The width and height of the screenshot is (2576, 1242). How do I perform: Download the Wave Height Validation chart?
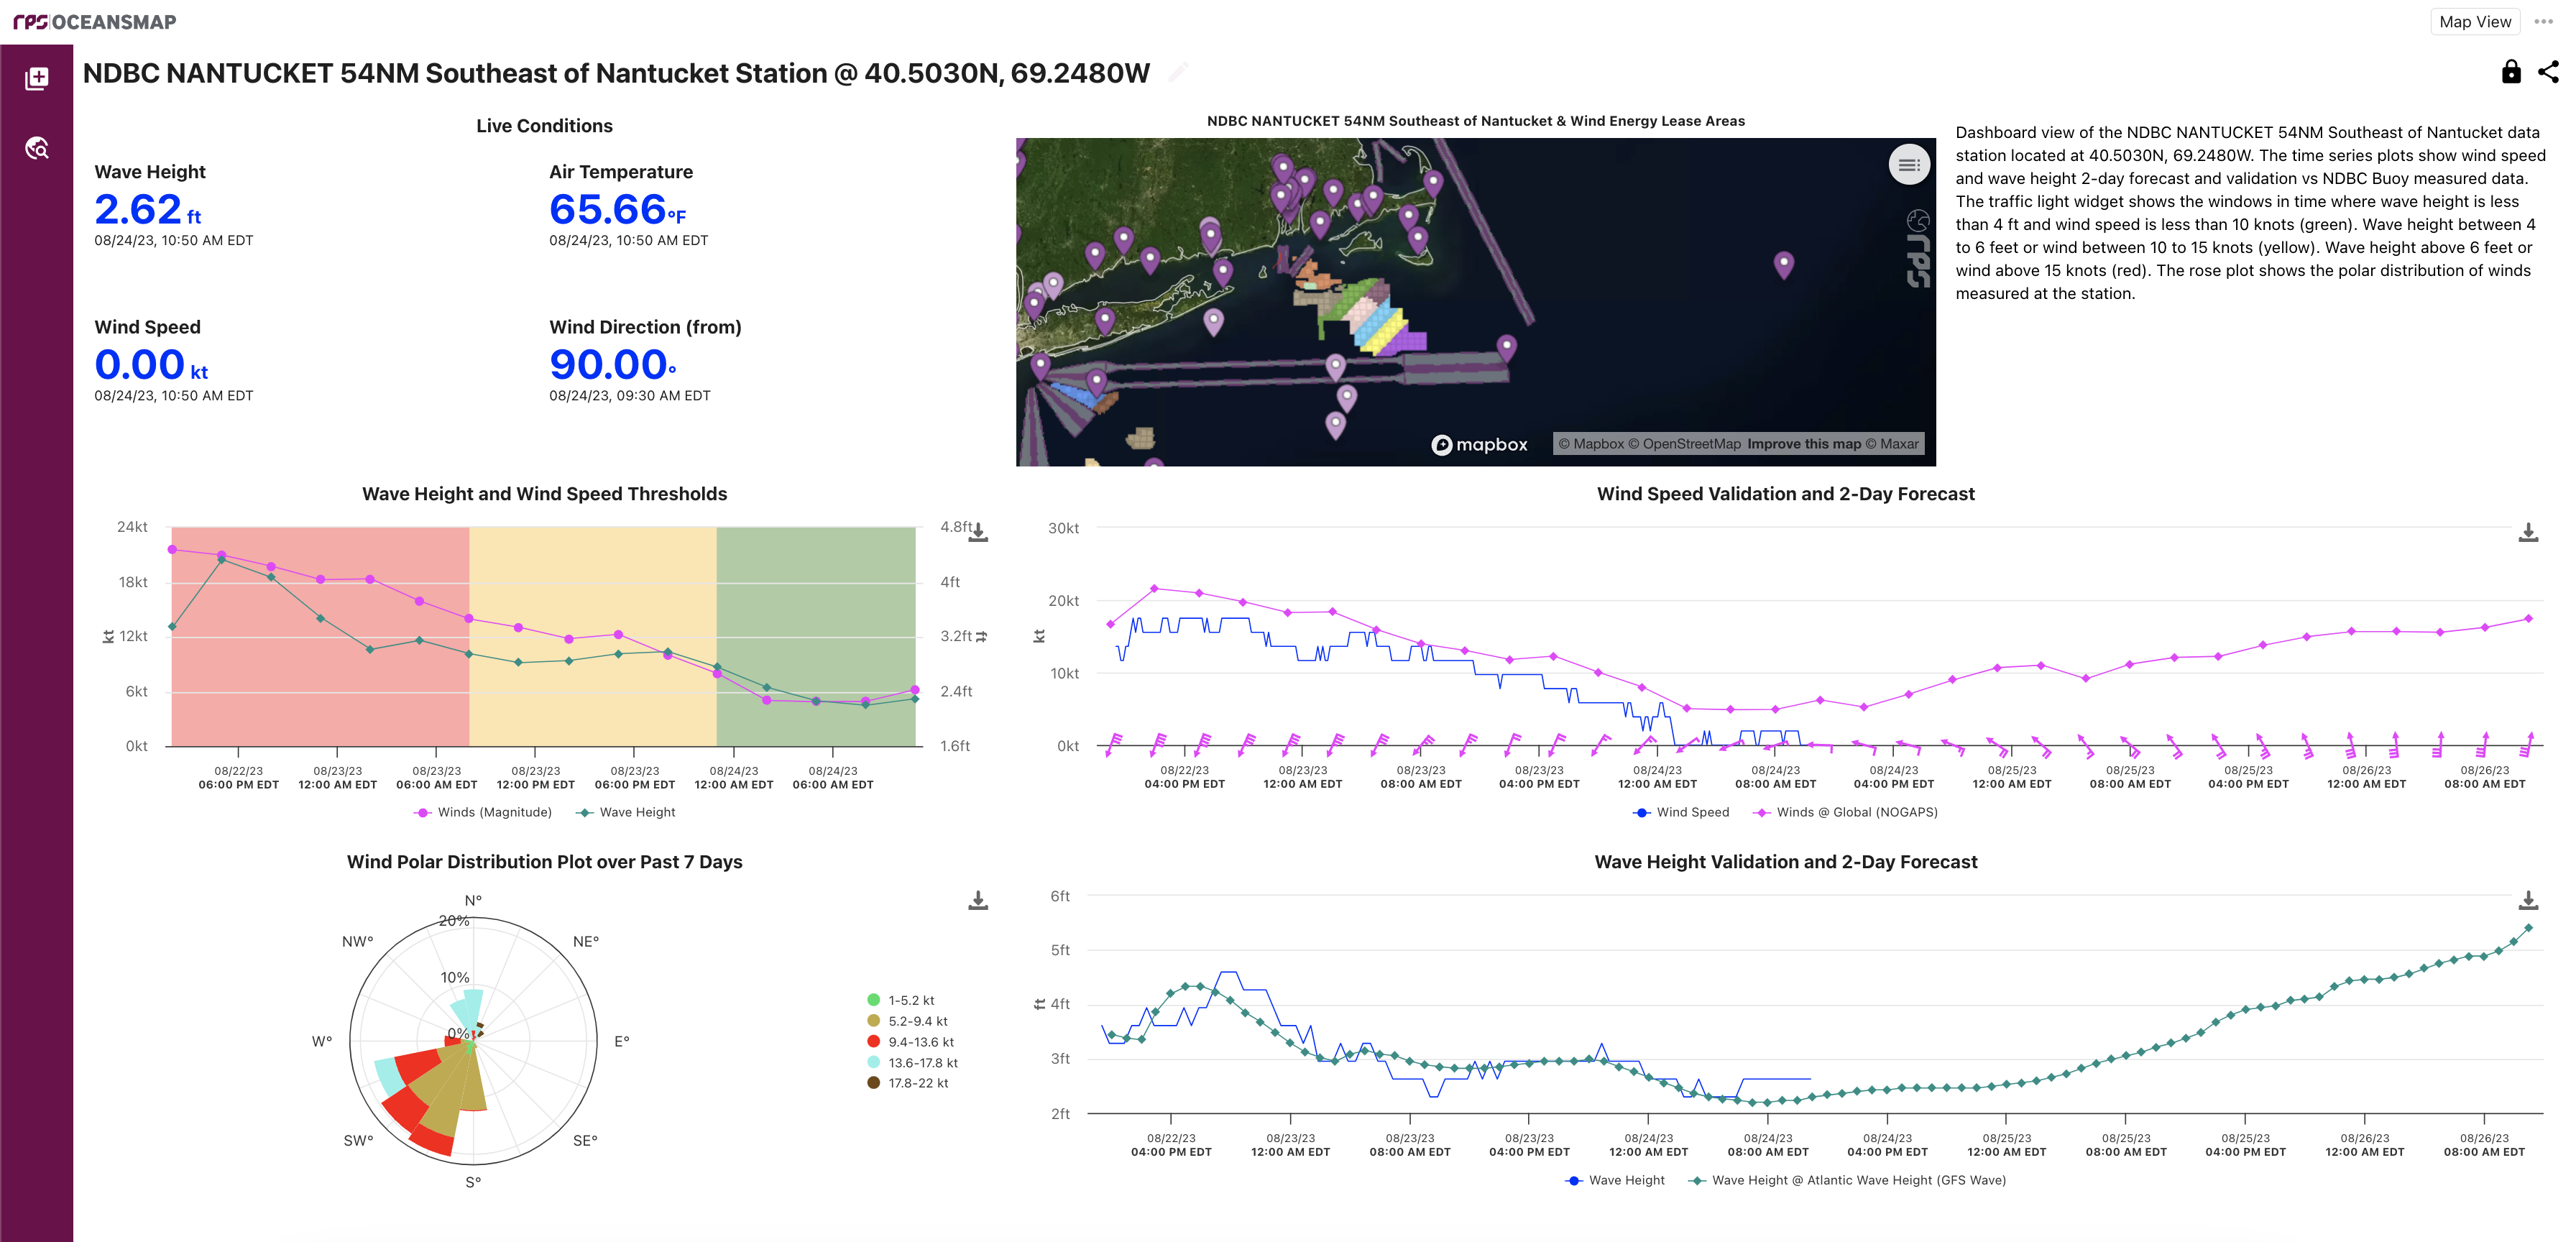click(x=2527, y=900)
